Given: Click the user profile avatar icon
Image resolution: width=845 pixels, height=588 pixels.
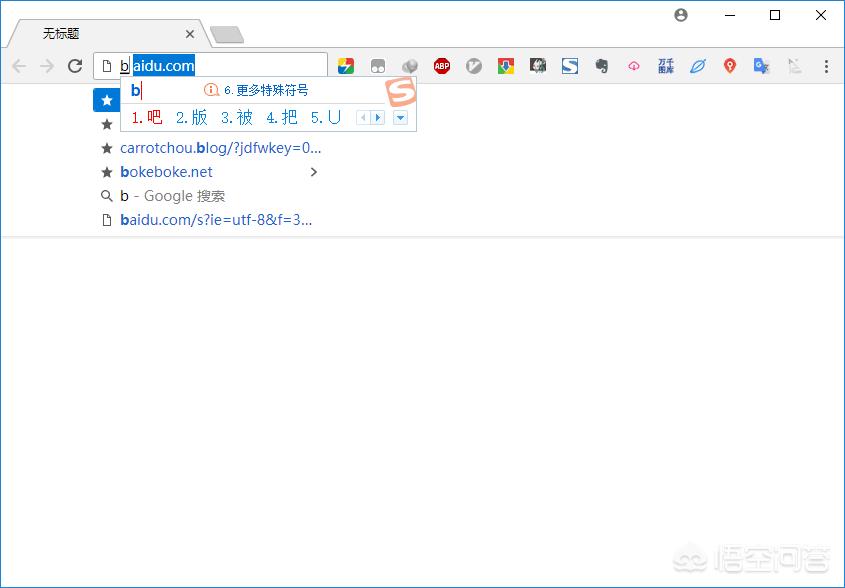Looking at the screenshot, I should [681, 15].
